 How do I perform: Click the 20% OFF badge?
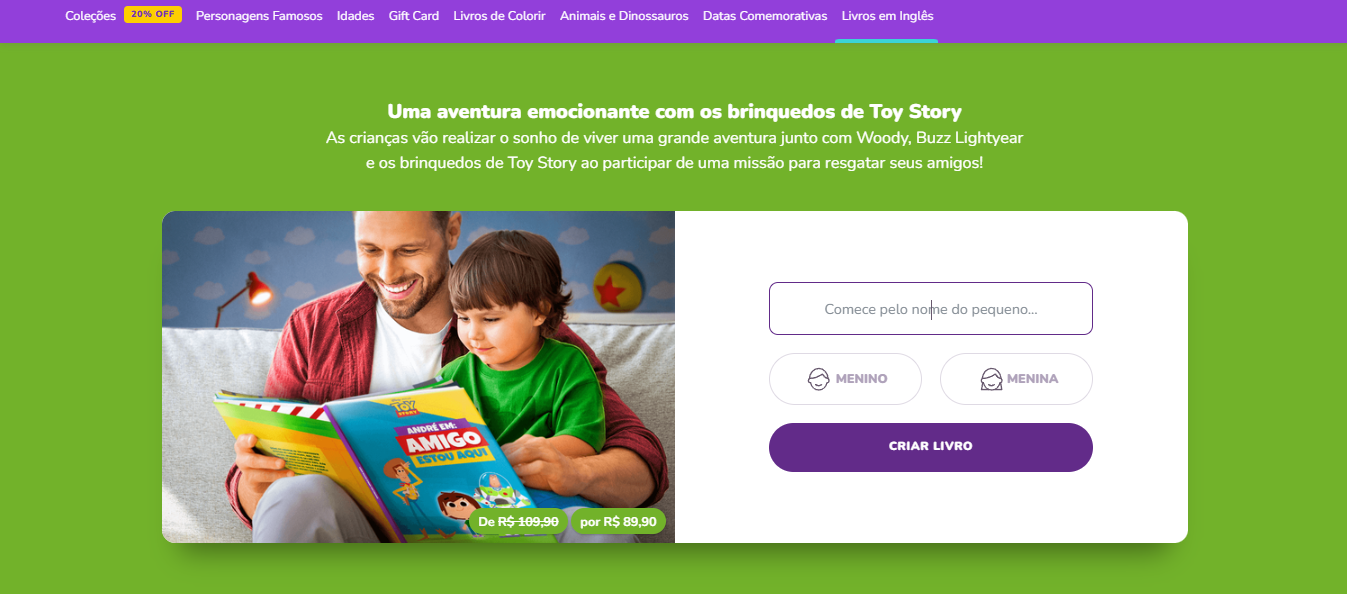pyautogui.click(x=153, y=15)
